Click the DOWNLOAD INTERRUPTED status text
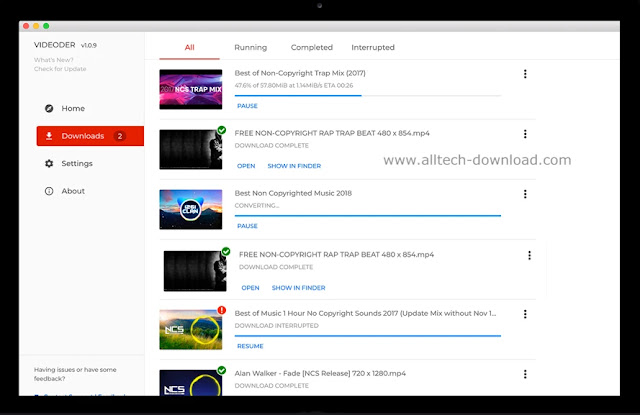The height and width of the screenshot is (415, 640). pos(276,326)
